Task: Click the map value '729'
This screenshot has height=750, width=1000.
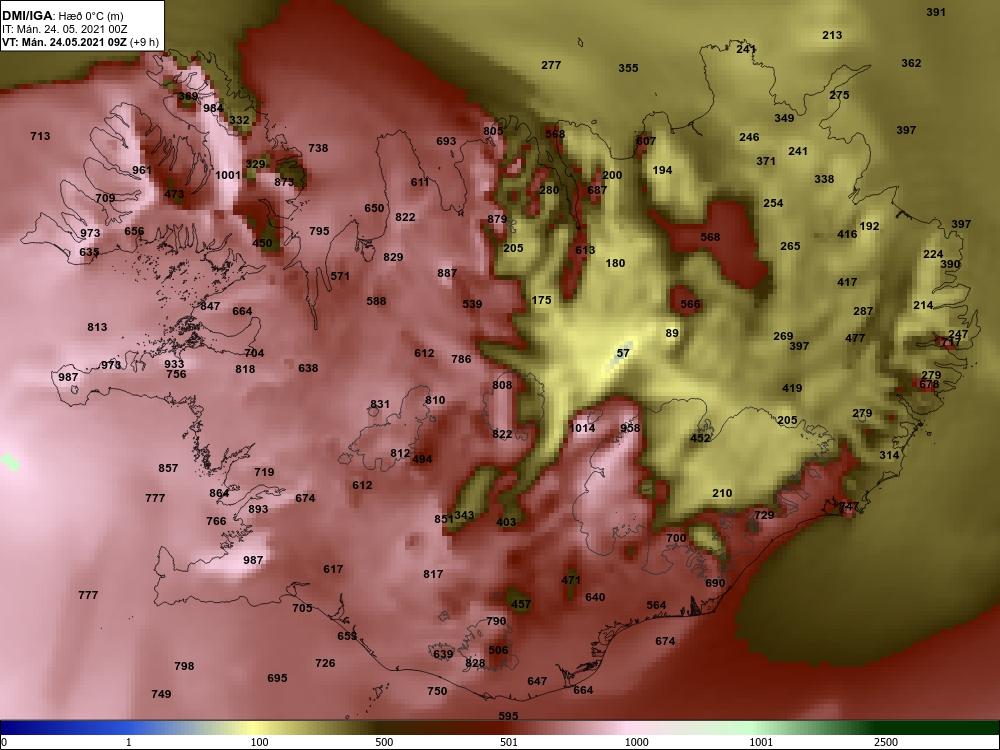Action: pyautogui.click(x=764, y=515)
